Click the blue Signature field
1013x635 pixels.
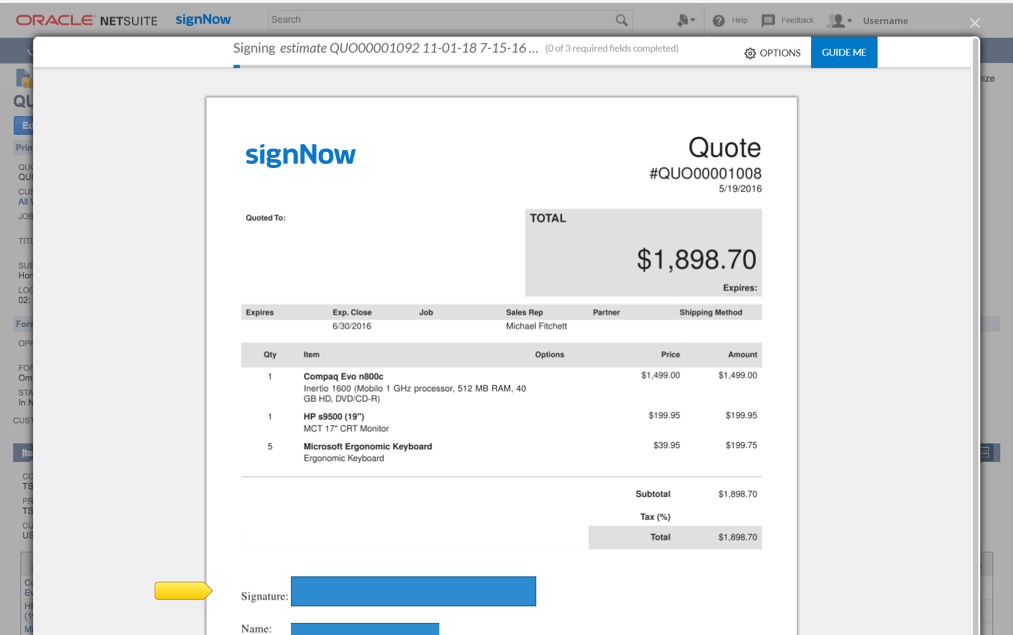413,591
